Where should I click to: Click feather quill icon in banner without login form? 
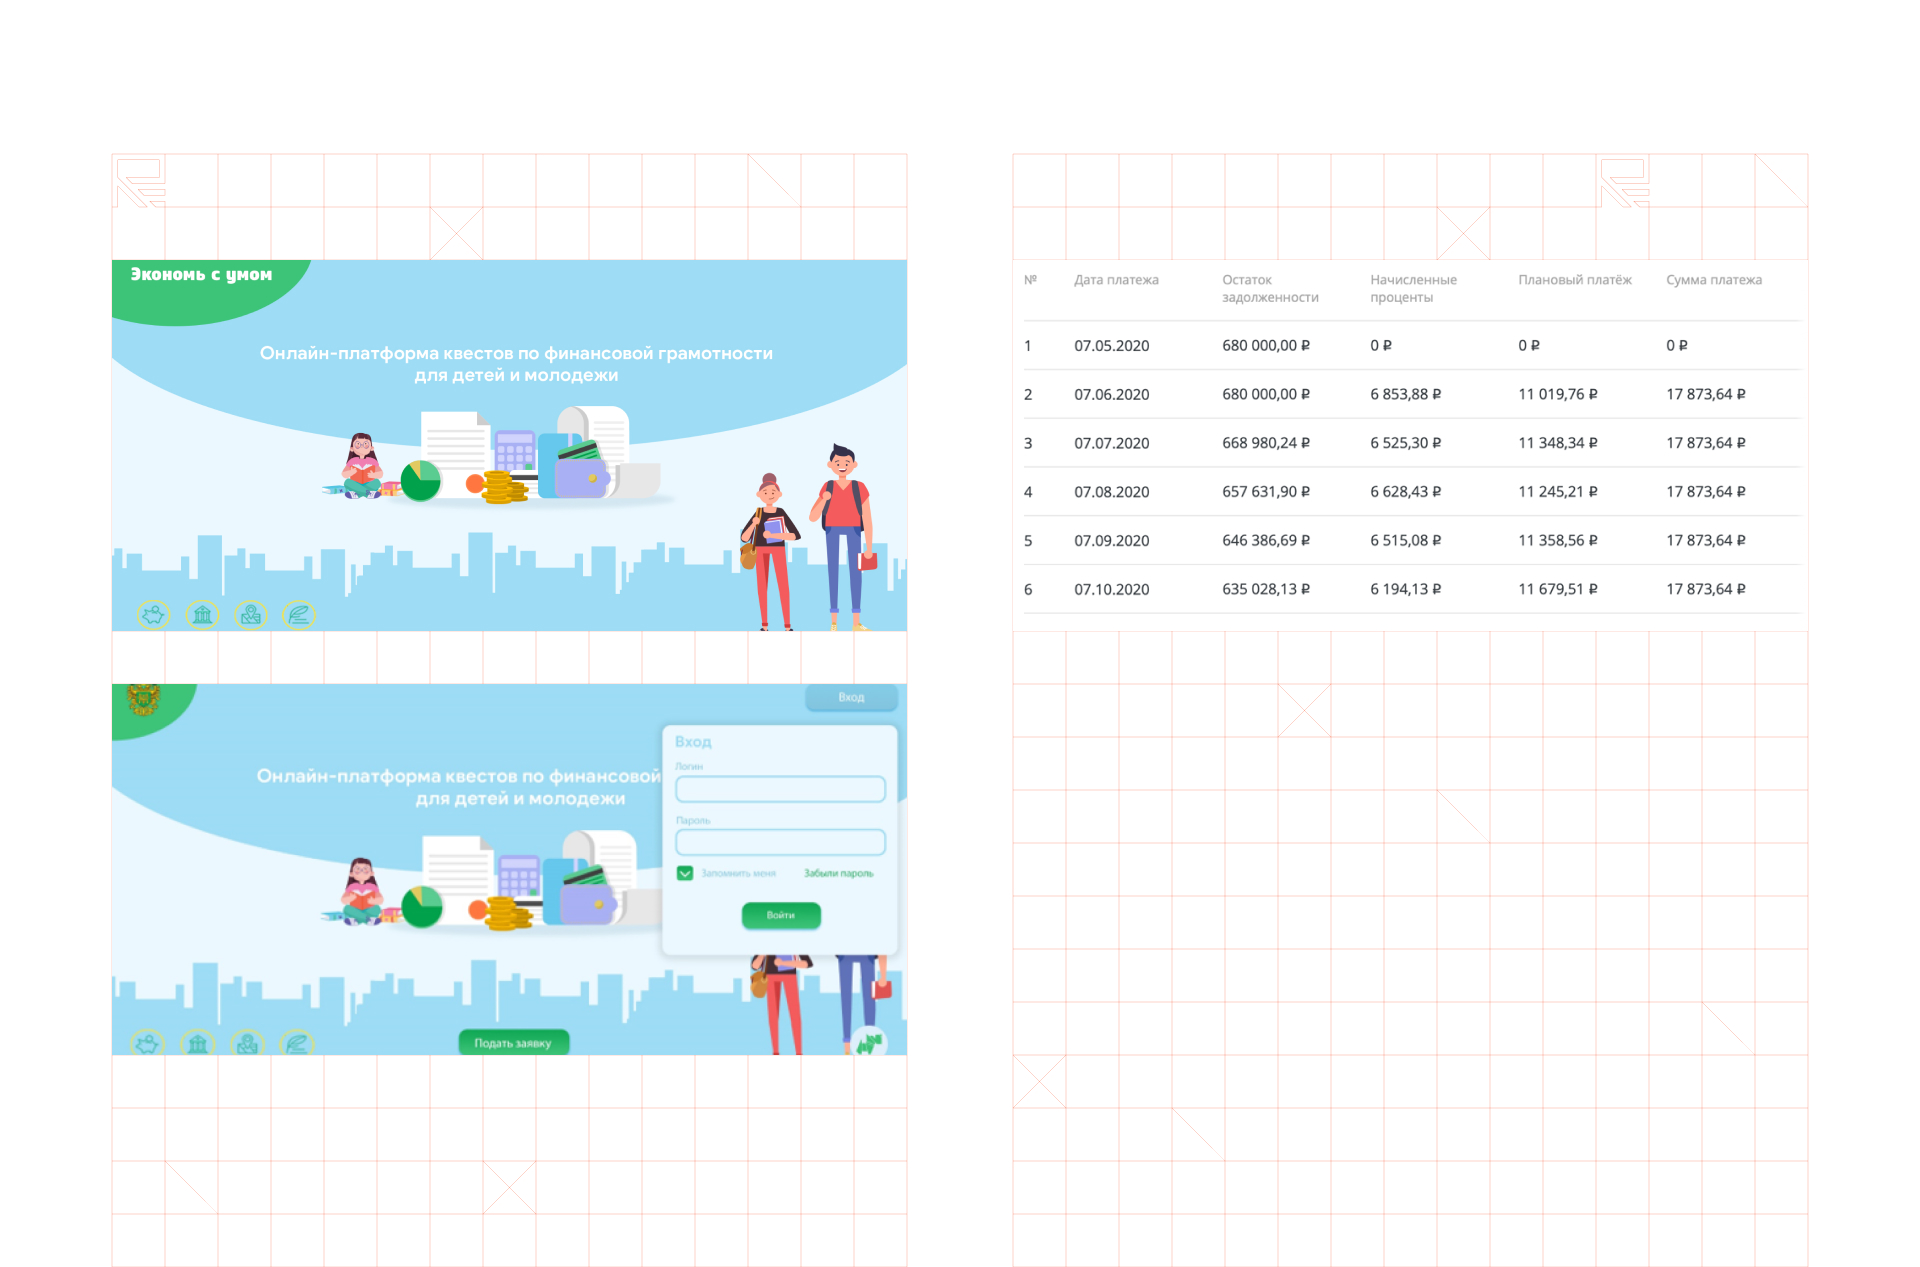pyautogui.click(x=299, y=615)
